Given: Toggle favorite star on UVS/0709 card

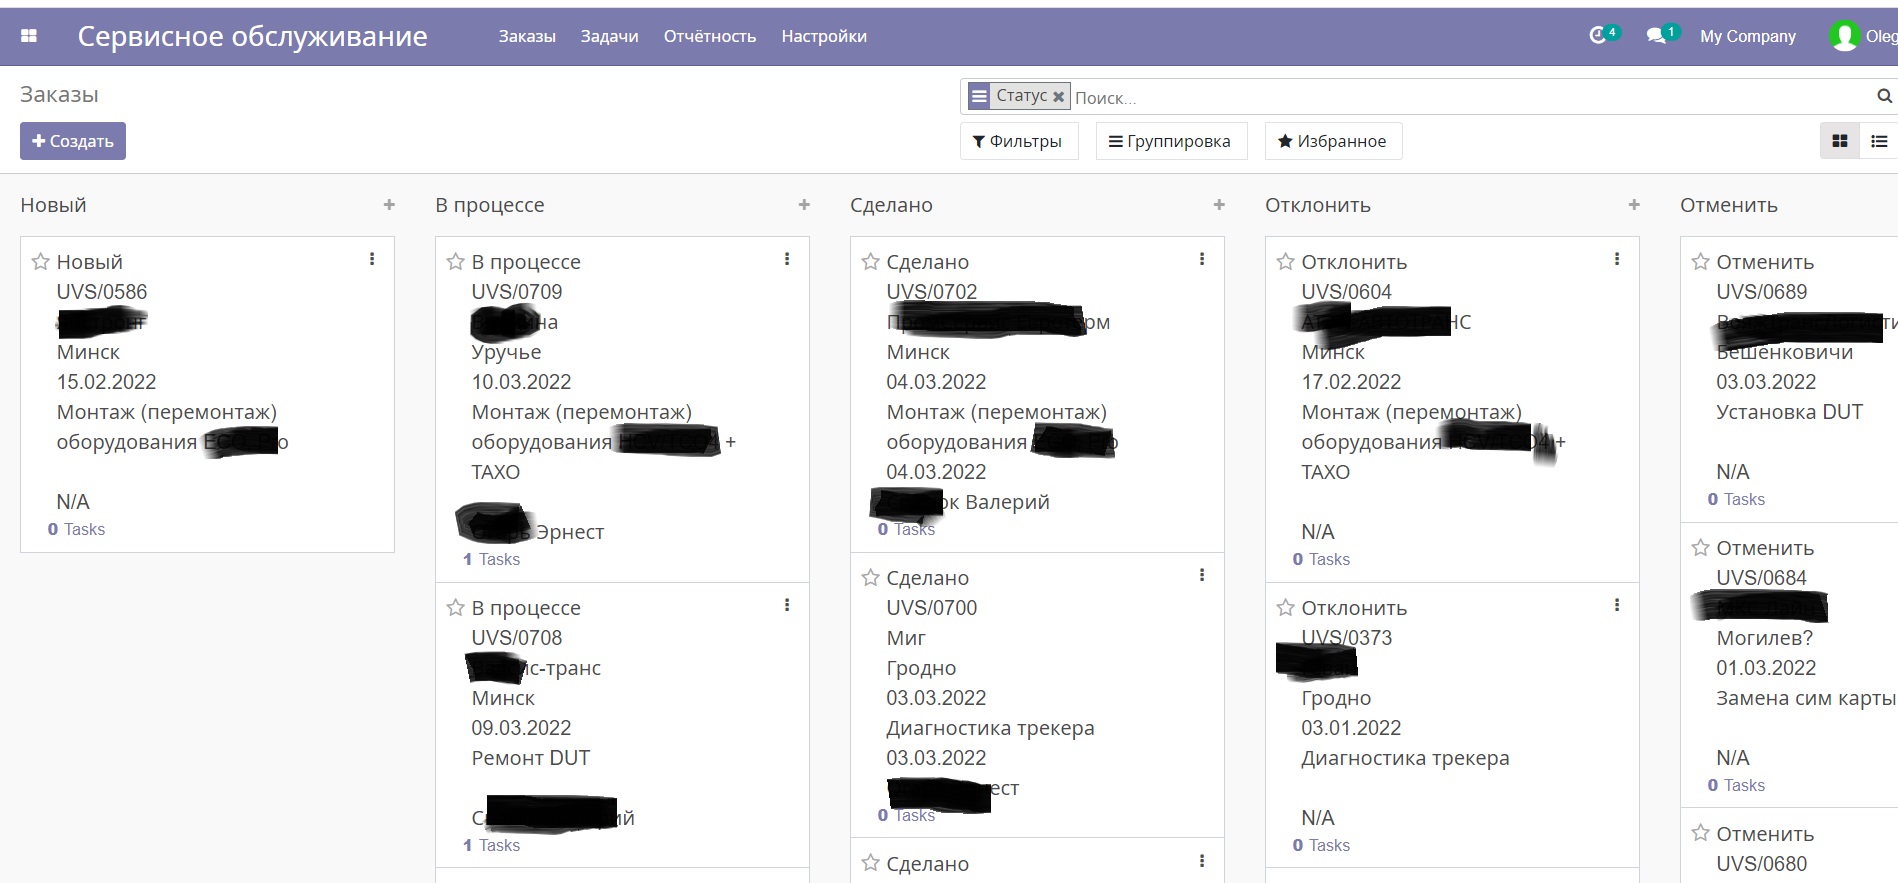Looking at the screenshot, I should pos(456,262).
